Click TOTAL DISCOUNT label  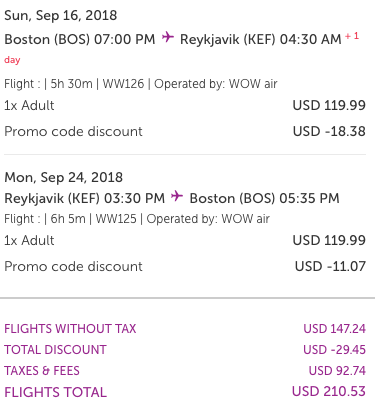tap(55, 350)
